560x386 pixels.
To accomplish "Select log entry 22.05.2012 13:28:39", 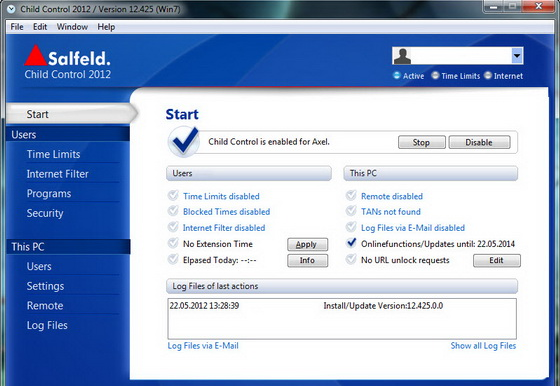I will click(x=204, y=306).
